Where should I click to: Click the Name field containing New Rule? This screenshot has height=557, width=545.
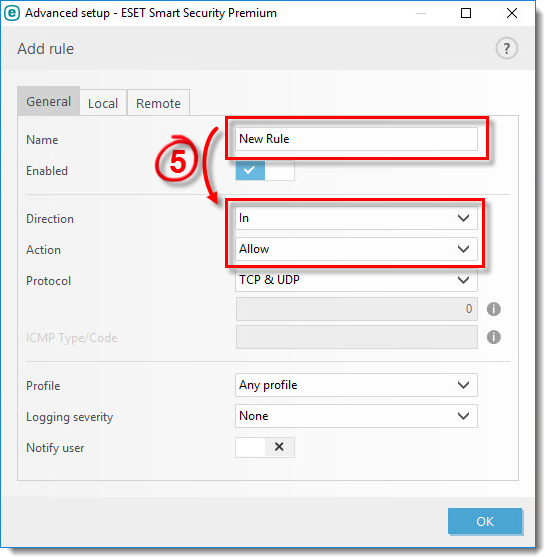click(x=356, y=139)
